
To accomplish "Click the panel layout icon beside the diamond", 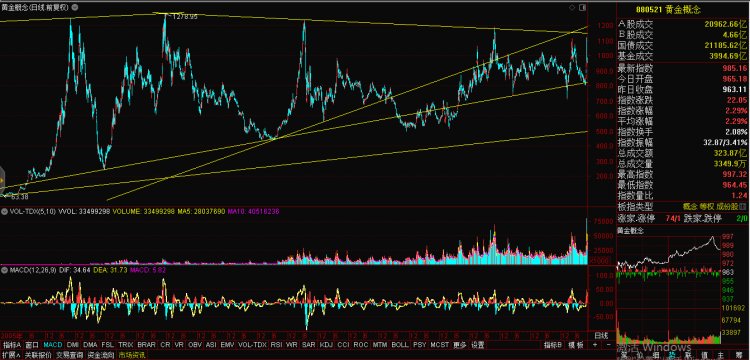I will click(x=582, y=8).
